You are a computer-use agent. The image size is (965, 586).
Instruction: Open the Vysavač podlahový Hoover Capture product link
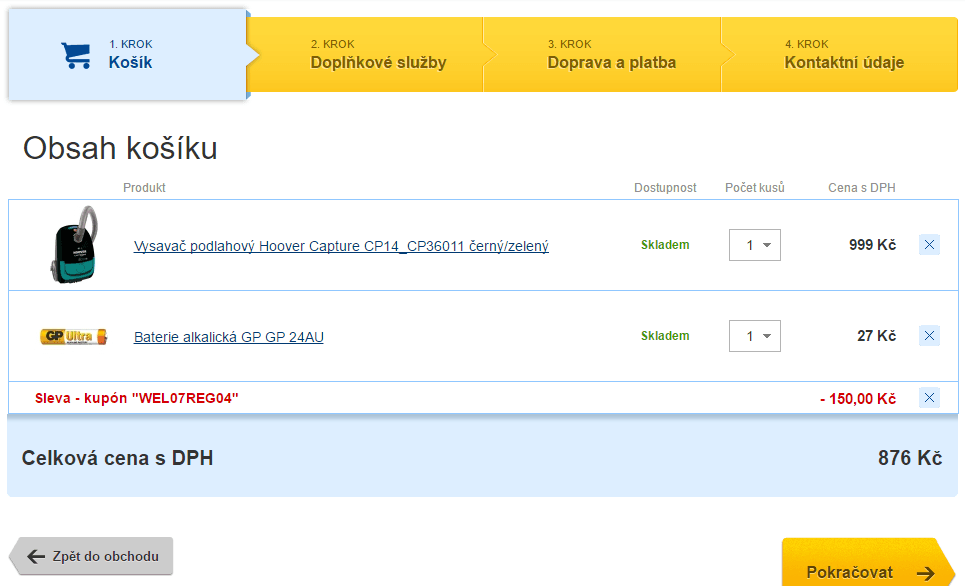point(341,246)
